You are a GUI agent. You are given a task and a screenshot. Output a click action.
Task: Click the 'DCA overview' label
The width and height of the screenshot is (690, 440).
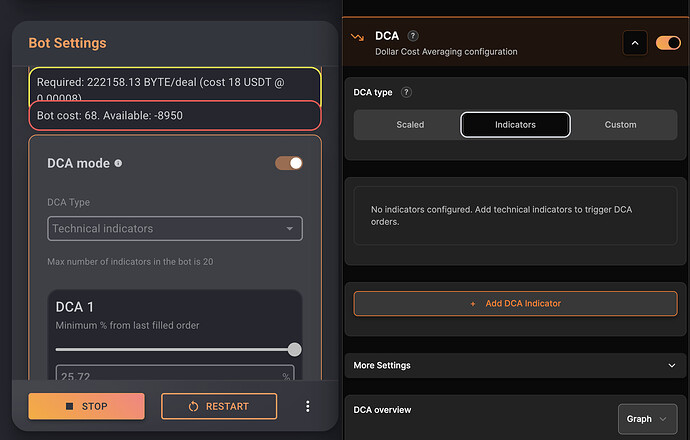[382, 410]
